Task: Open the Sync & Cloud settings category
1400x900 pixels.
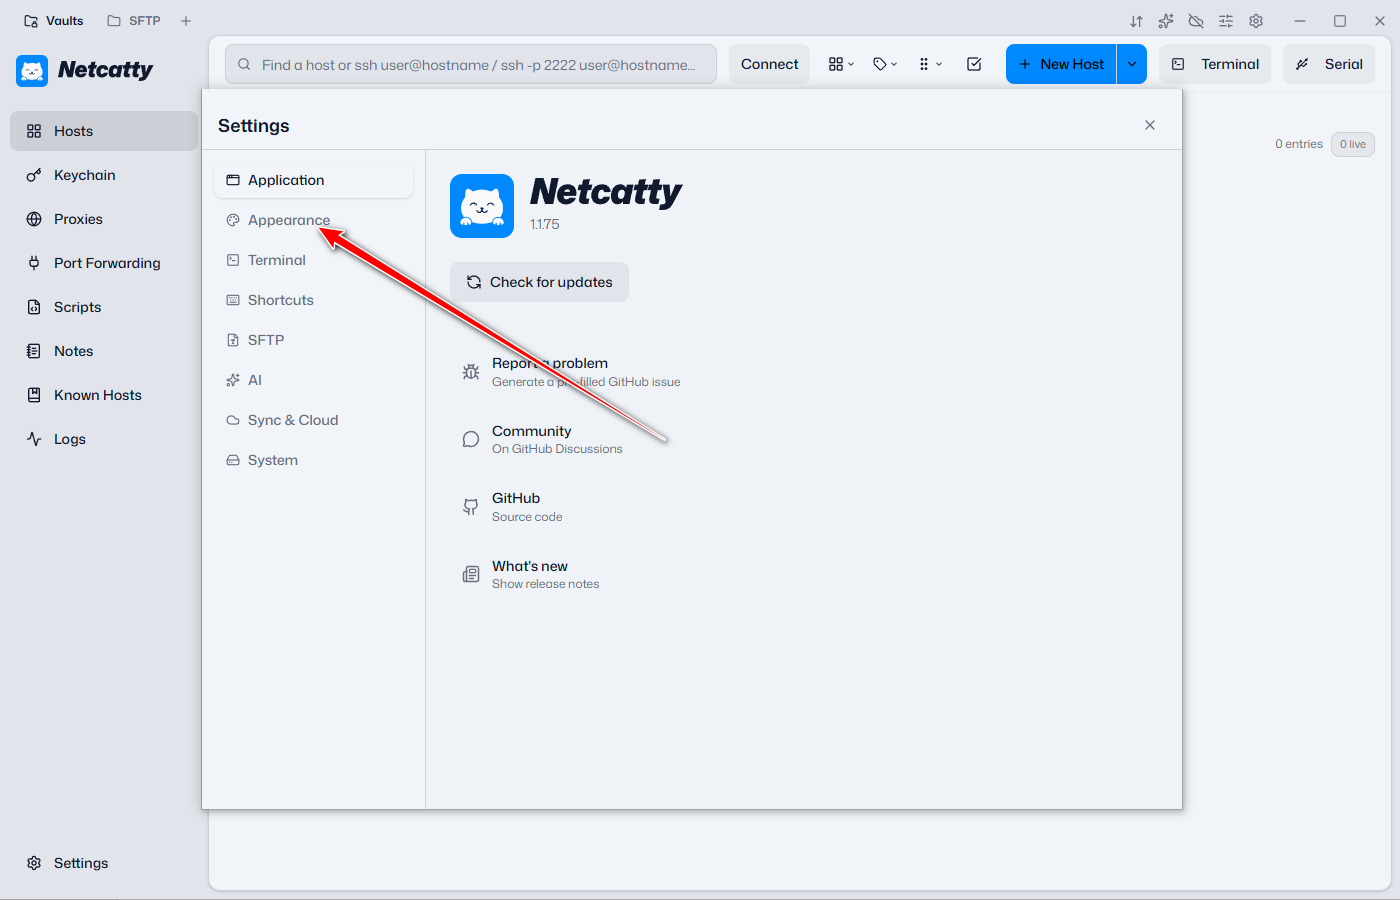Action: point(313,420)
